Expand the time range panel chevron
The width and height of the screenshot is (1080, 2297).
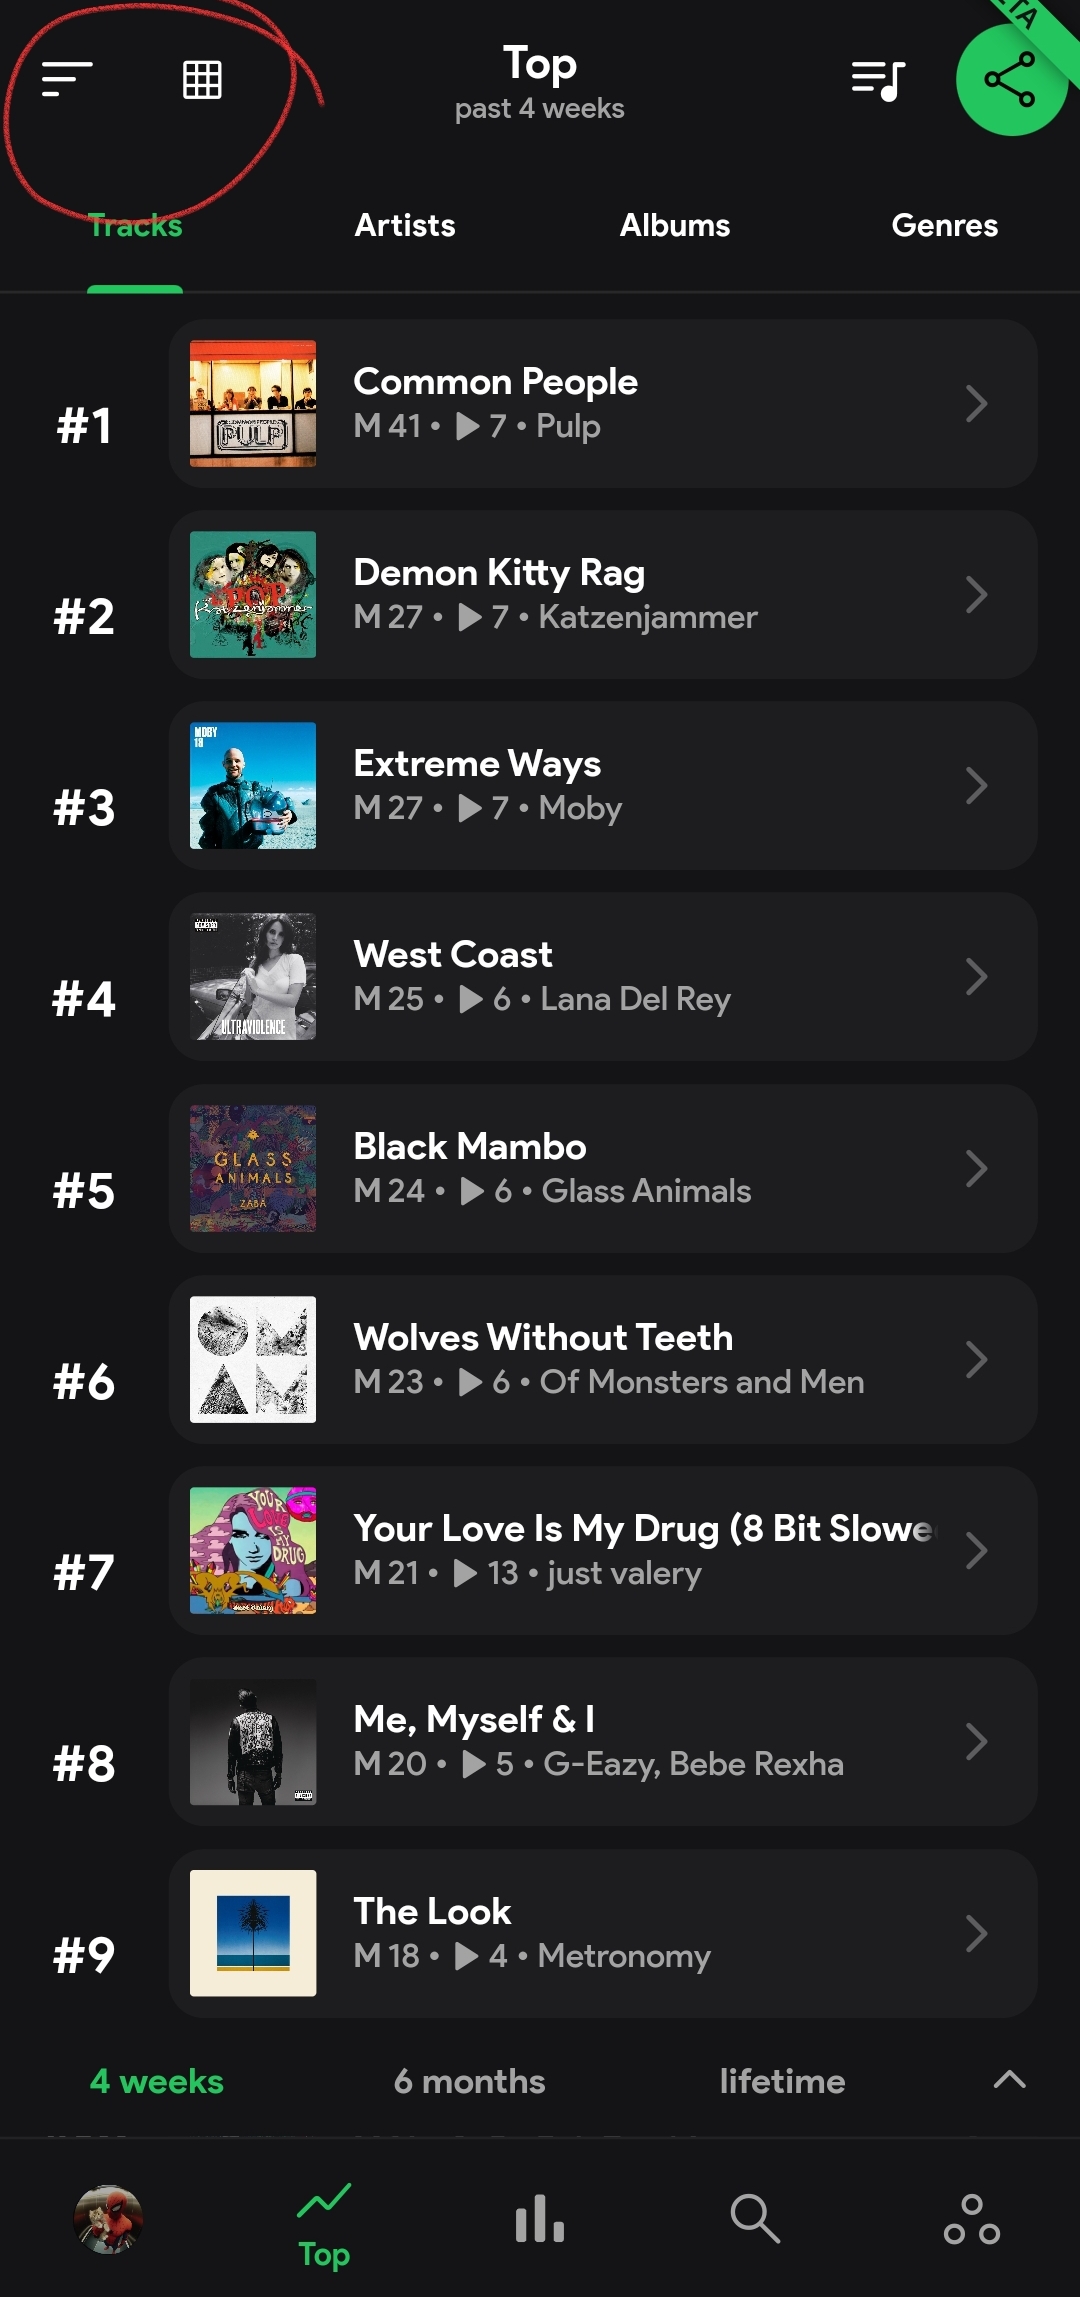coord(1009,2080)
